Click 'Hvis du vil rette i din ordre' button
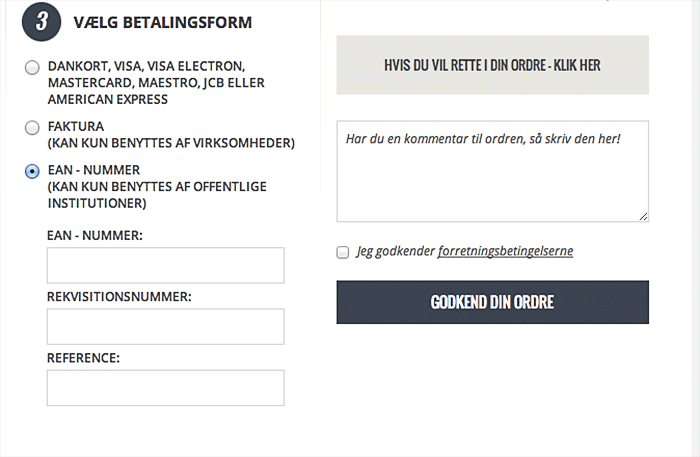The height and width of the screenshot is (457, 700). [492, 65]
